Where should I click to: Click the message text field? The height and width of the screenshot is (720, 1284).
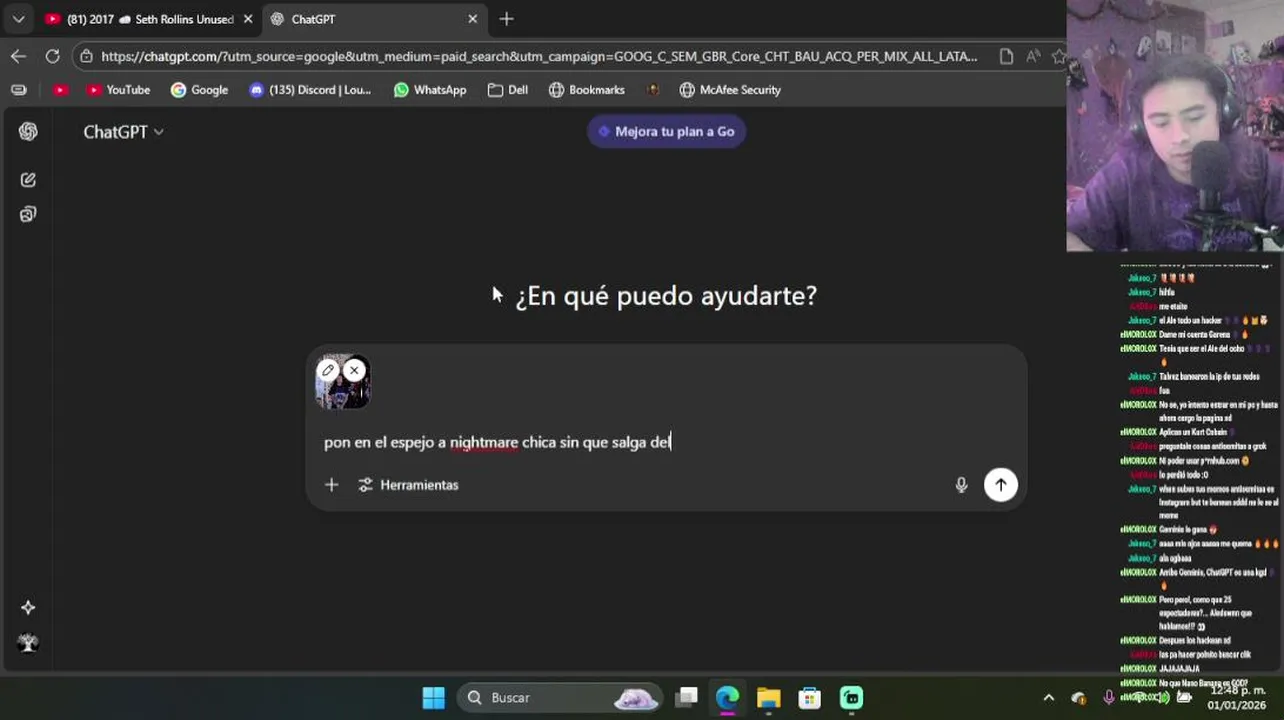tap(665, 442)
